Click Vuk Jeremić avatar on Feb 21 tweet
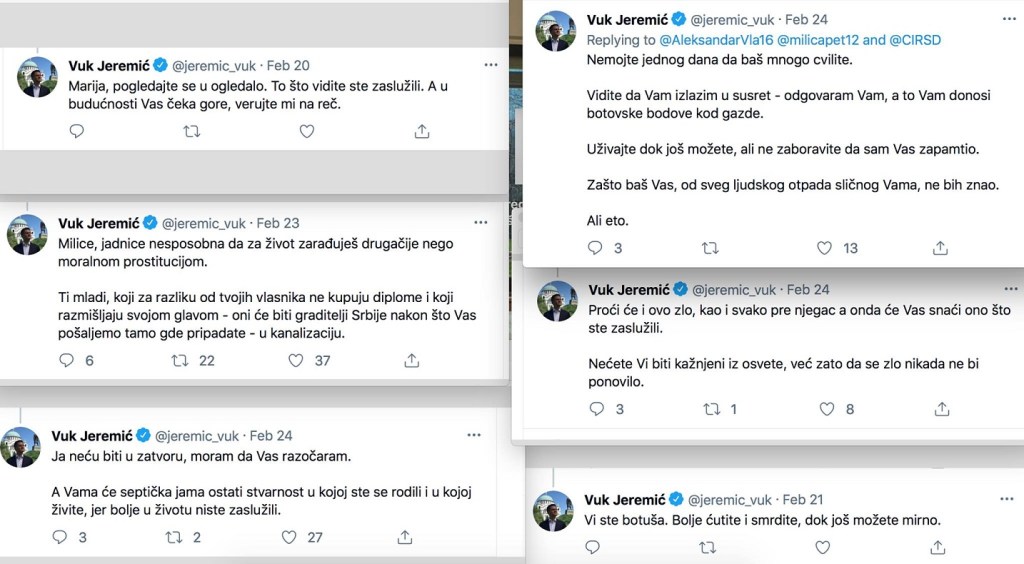The width and height of the screenshot is (1024, 564). click(553, 511)
